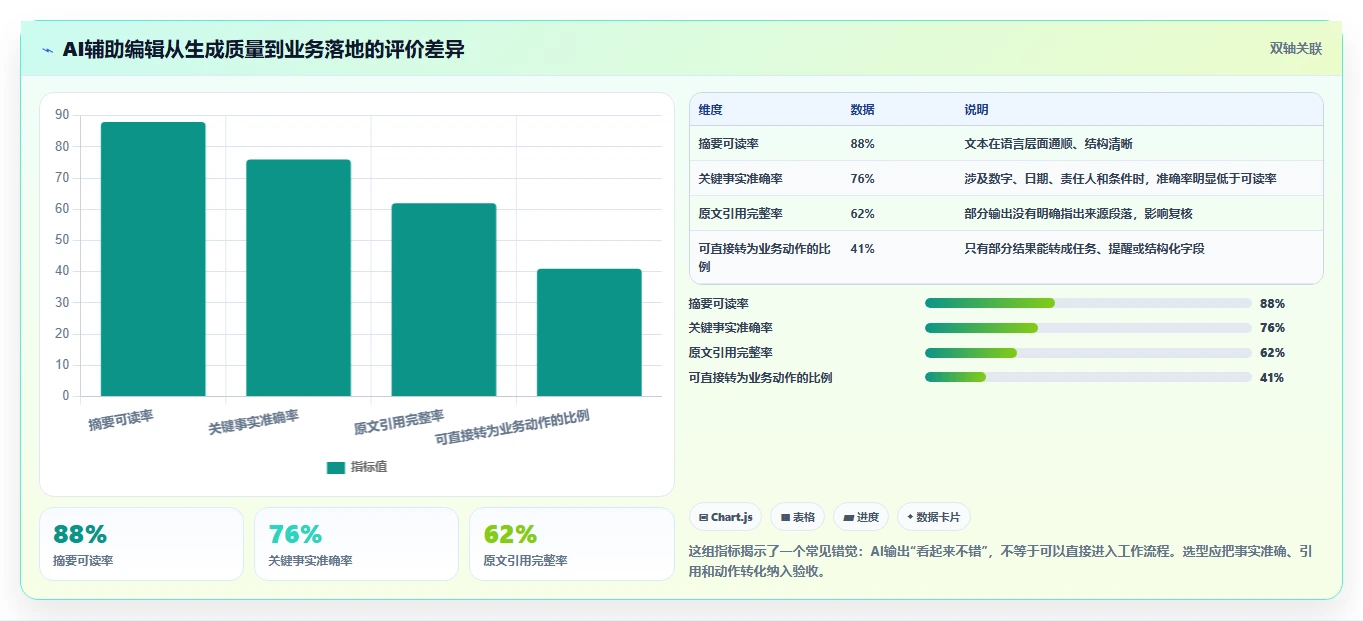Click progress label 原文引用完整率

click(731, 353)
